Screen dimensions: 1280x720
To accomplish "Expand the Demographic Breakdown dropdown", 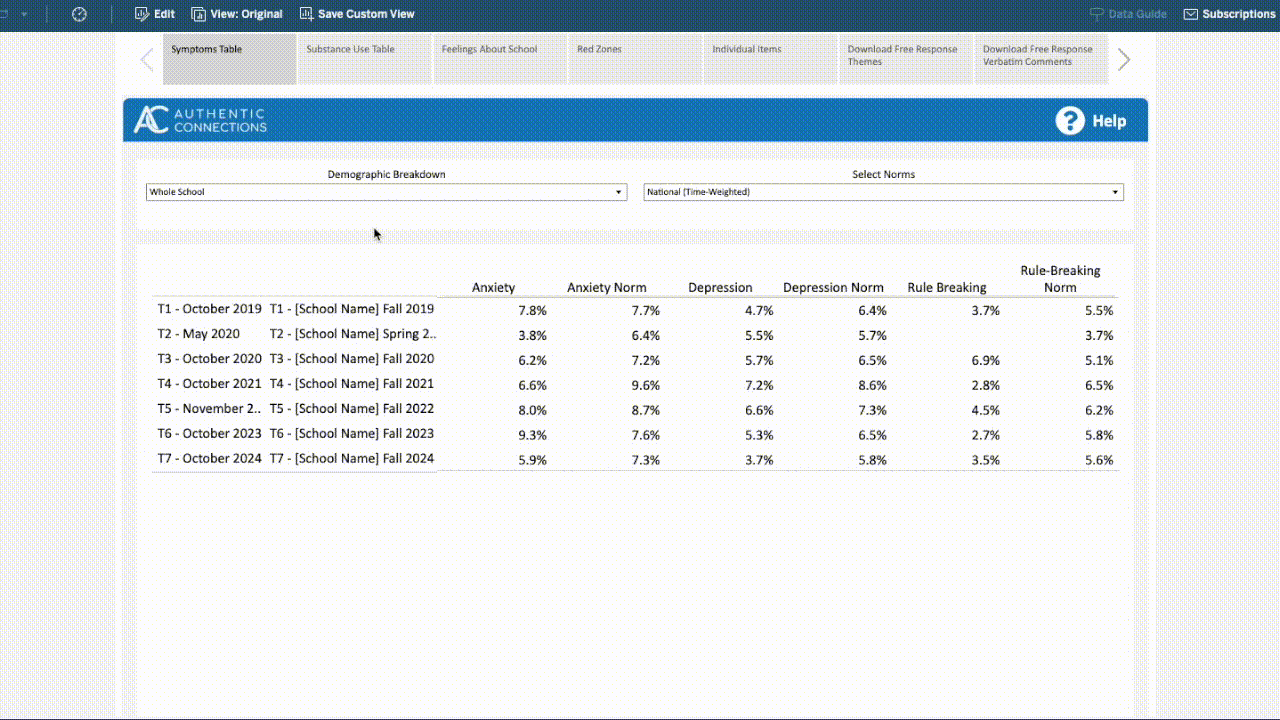I will click(386, 192).
